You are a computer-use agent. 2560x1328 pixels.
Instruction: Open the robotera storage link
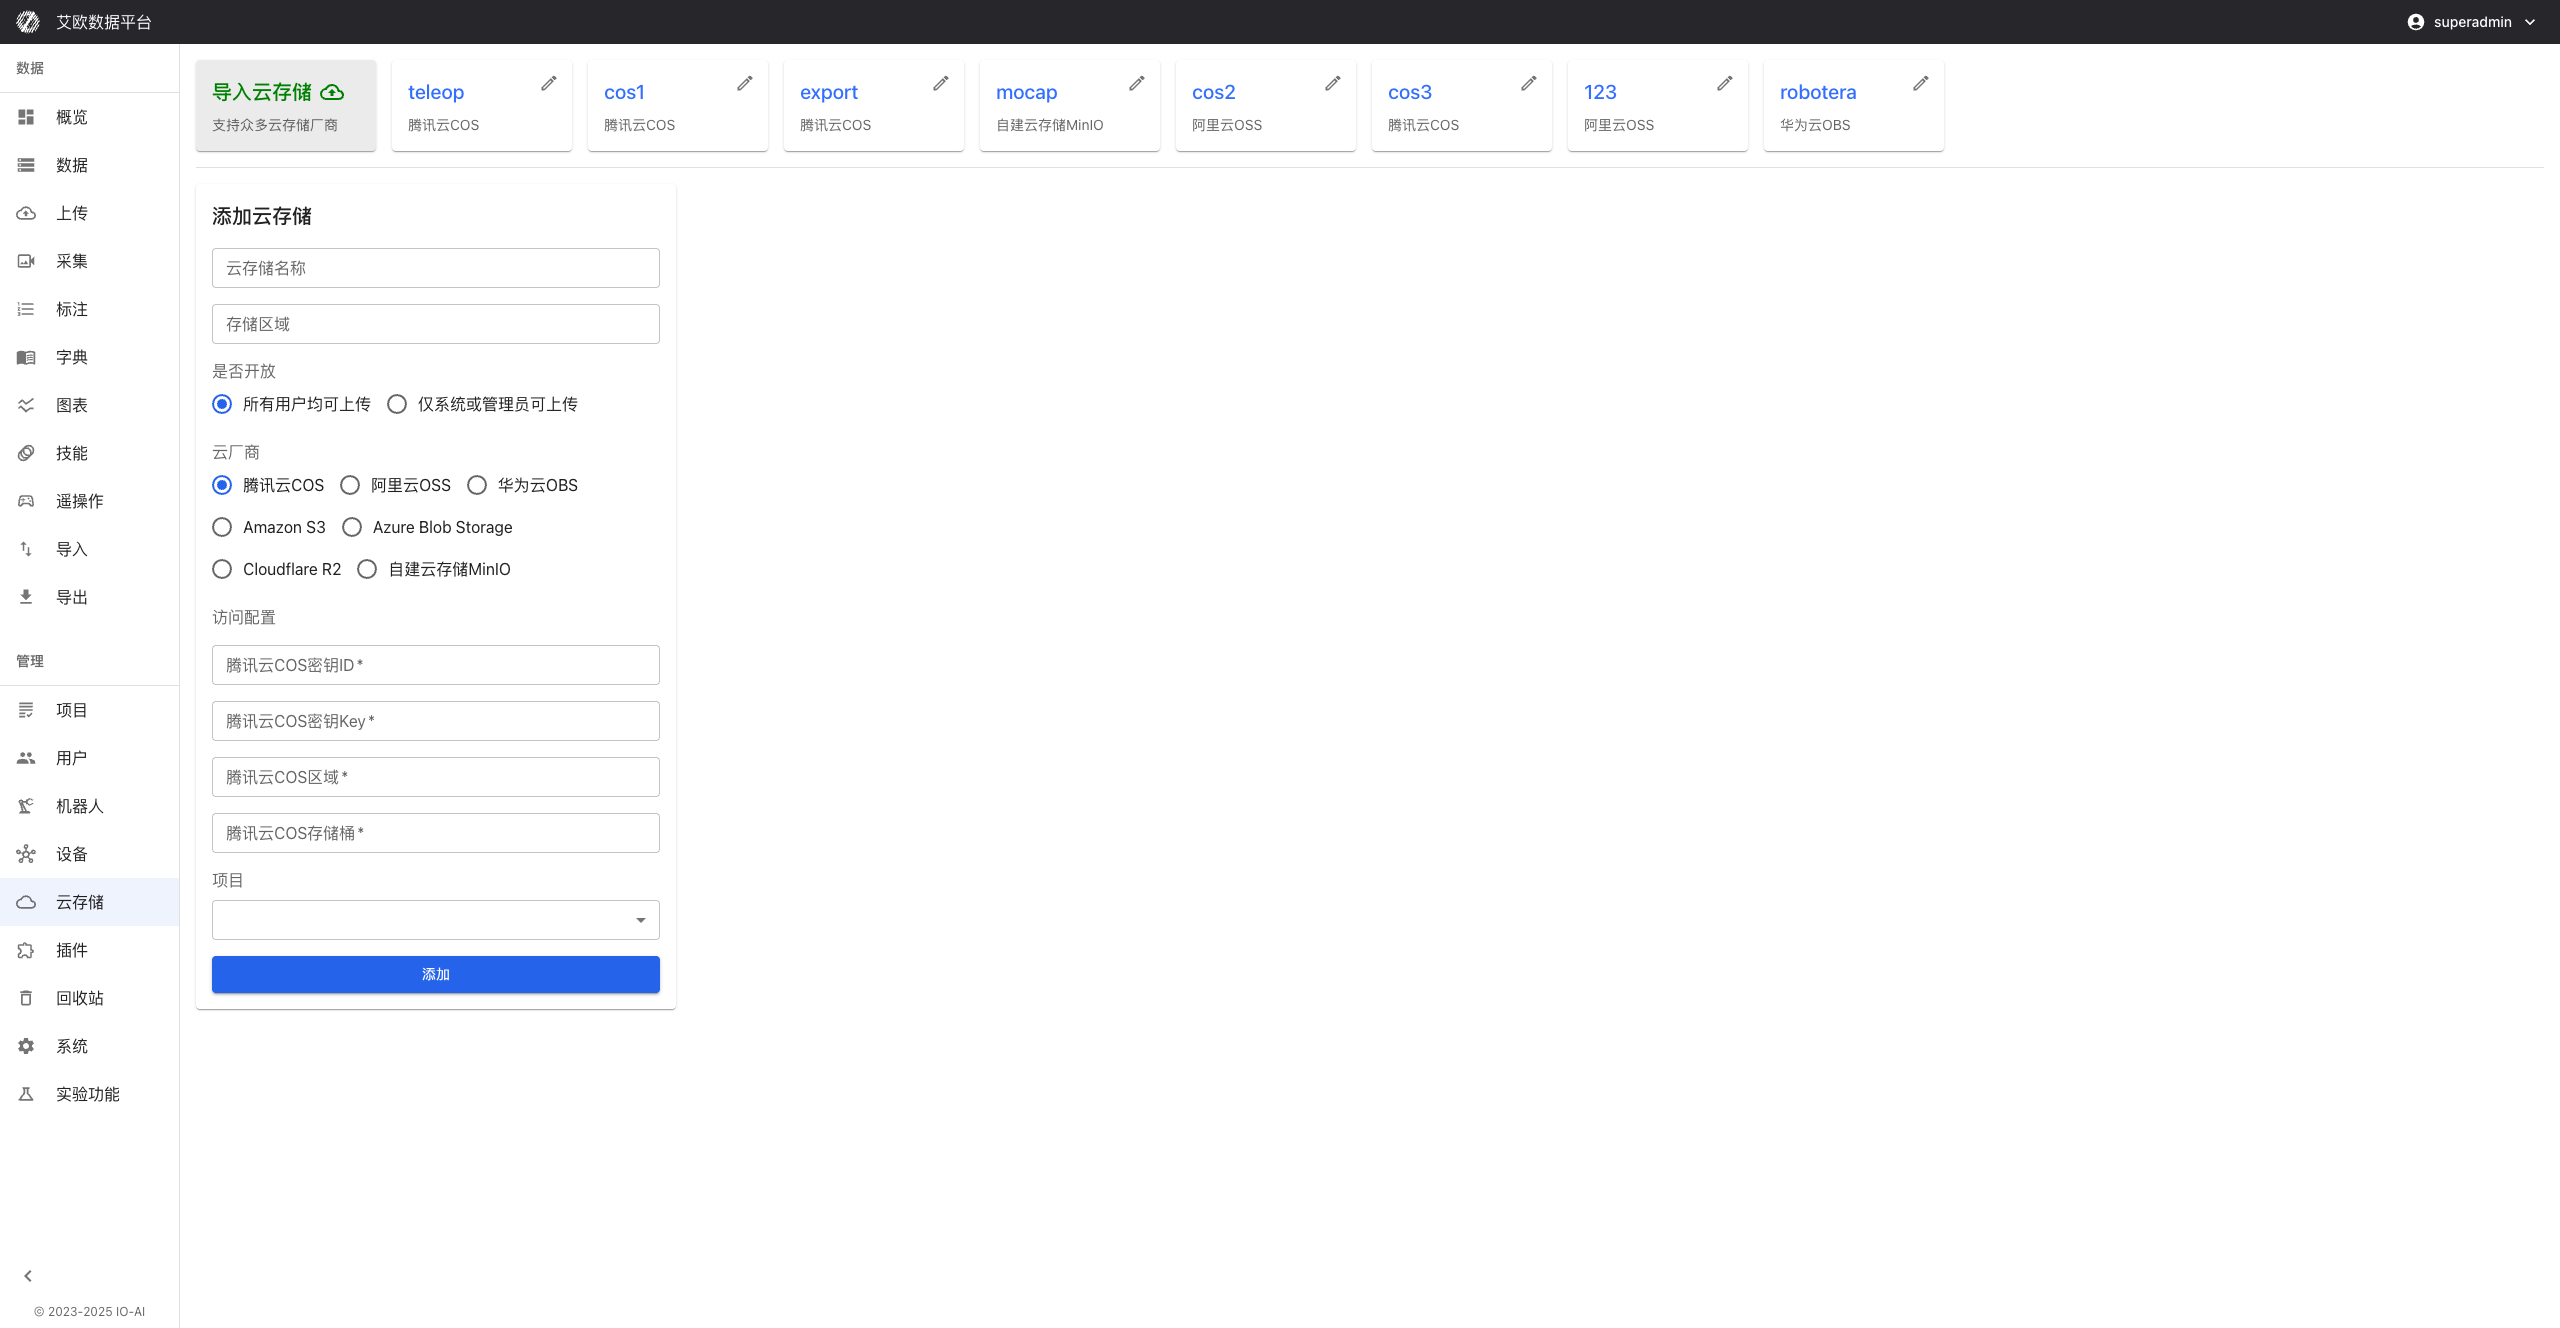(1818, 92)
